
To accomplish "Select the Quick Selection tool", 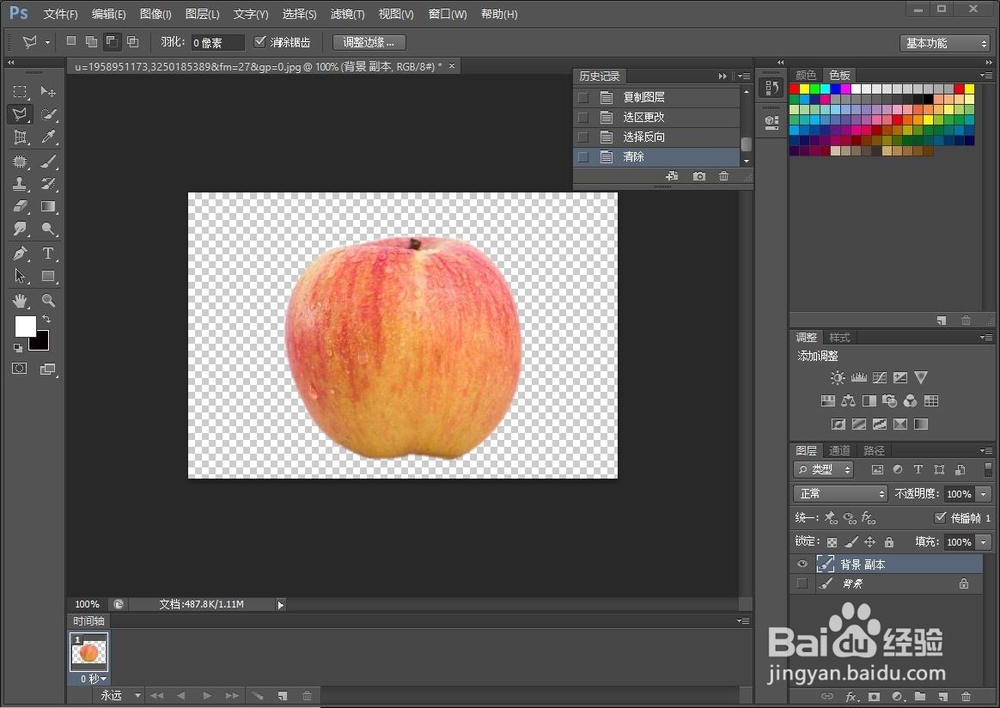I will (48, 114).
